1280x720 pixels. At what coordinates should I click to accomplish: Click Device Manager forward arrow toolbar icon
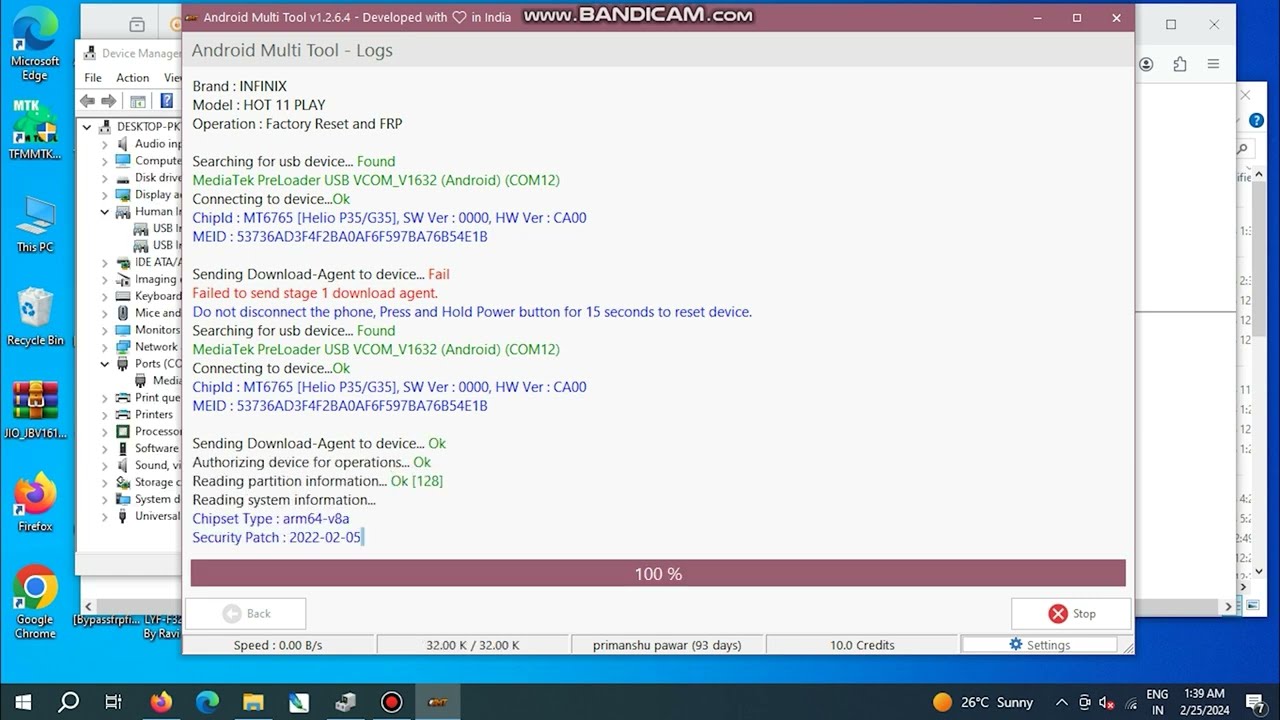tap(108, 101)
